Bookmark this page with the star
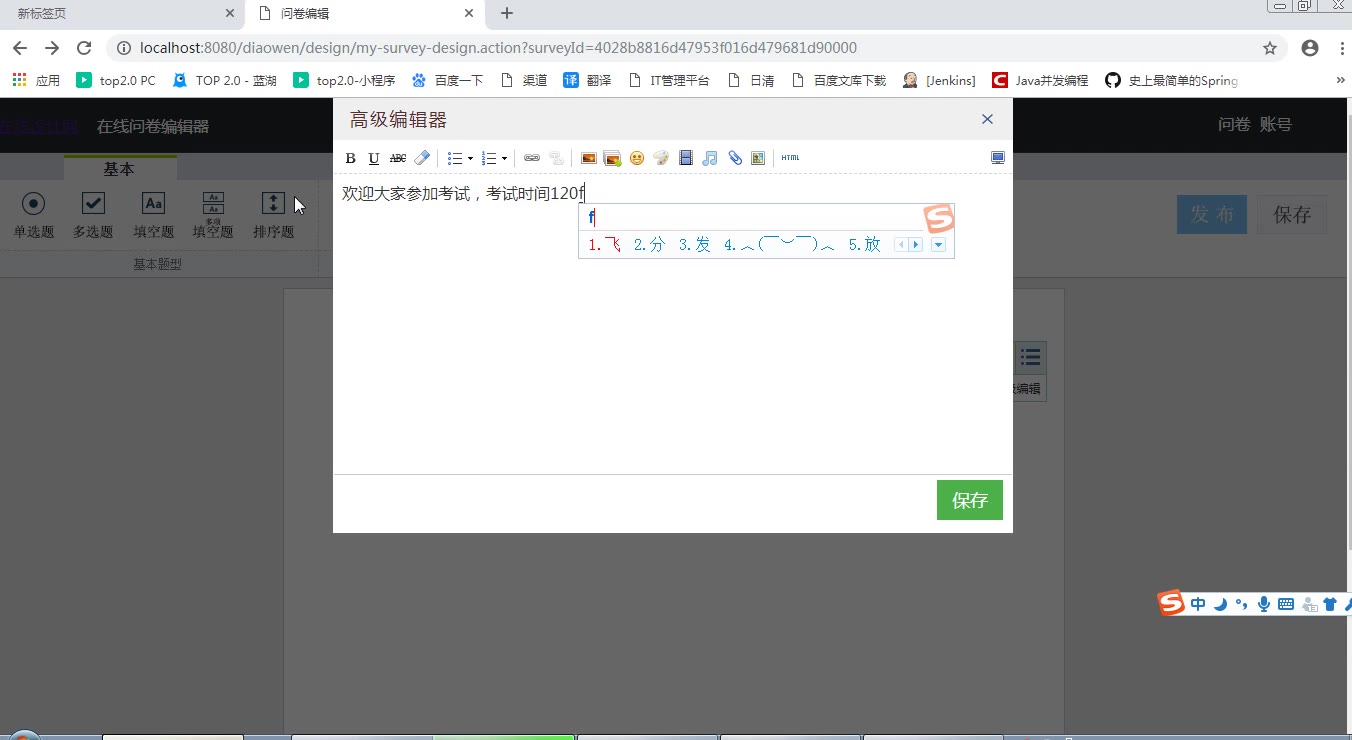Image resolution: width=1352 pixels, height=740 pixels. point(1270,48)
